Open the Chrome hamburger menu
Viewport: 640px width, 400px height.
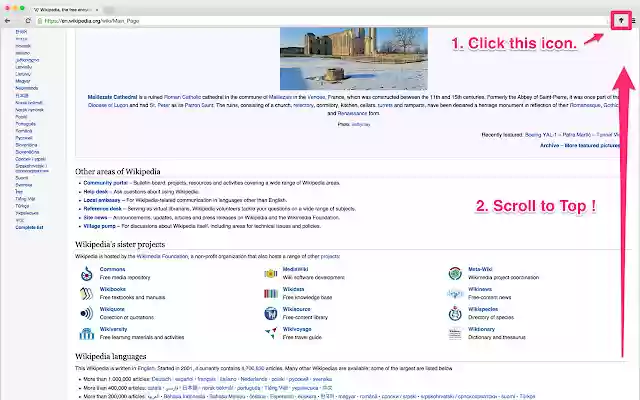[634, 20]
